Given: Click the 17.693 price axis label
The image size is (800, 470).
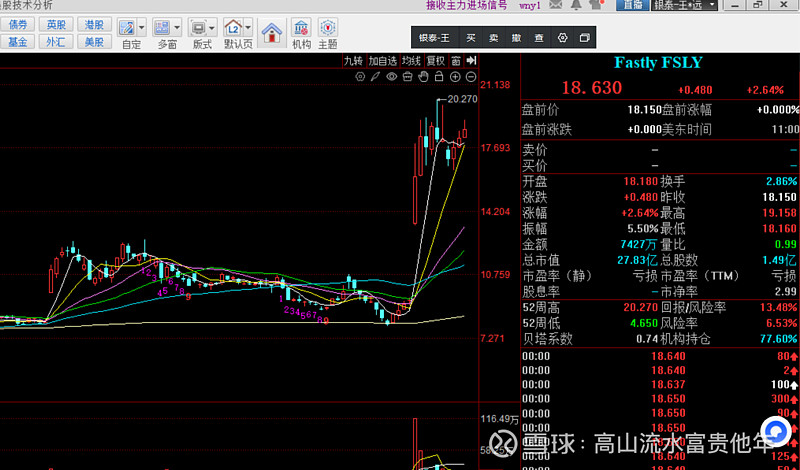Looking at the screenshot, I should [495, 148].
